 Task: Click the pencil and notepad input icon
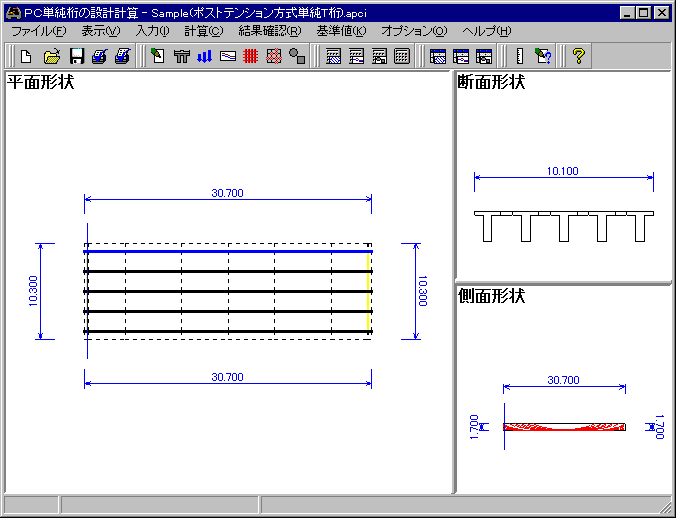point(158,57)
